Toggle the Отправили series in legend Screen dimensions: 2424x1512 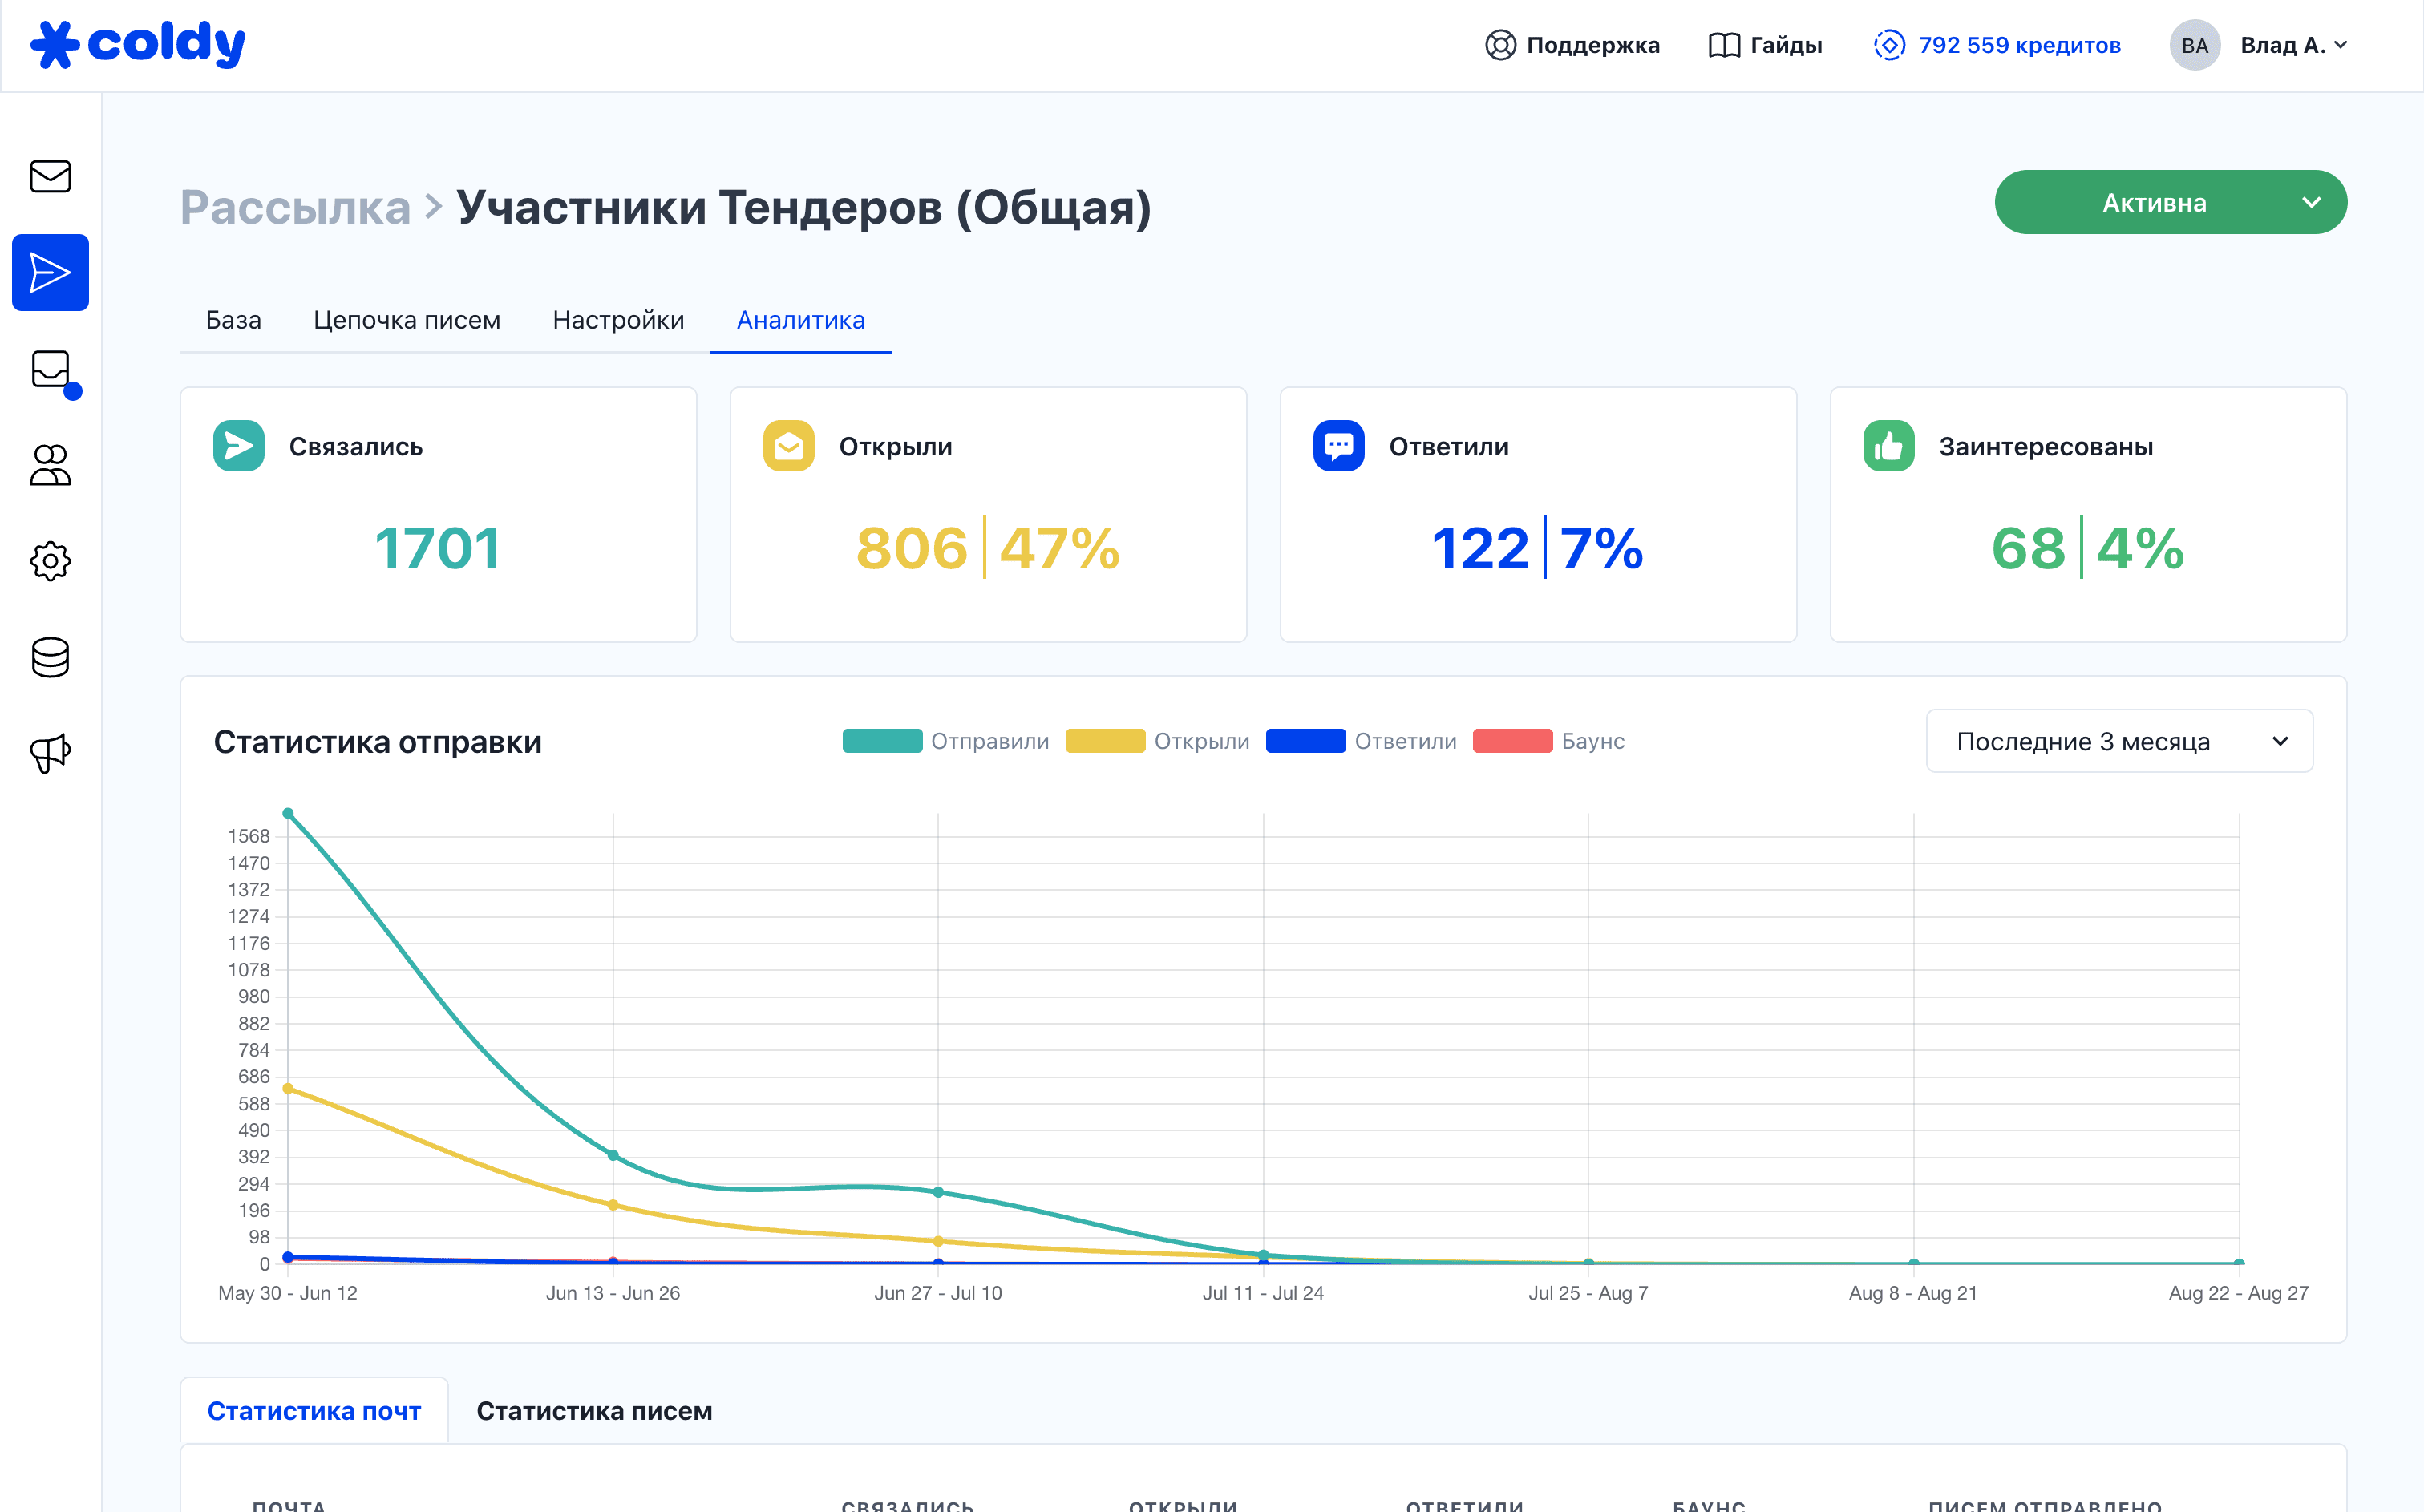pyautogui.click(x=946, y=741)
